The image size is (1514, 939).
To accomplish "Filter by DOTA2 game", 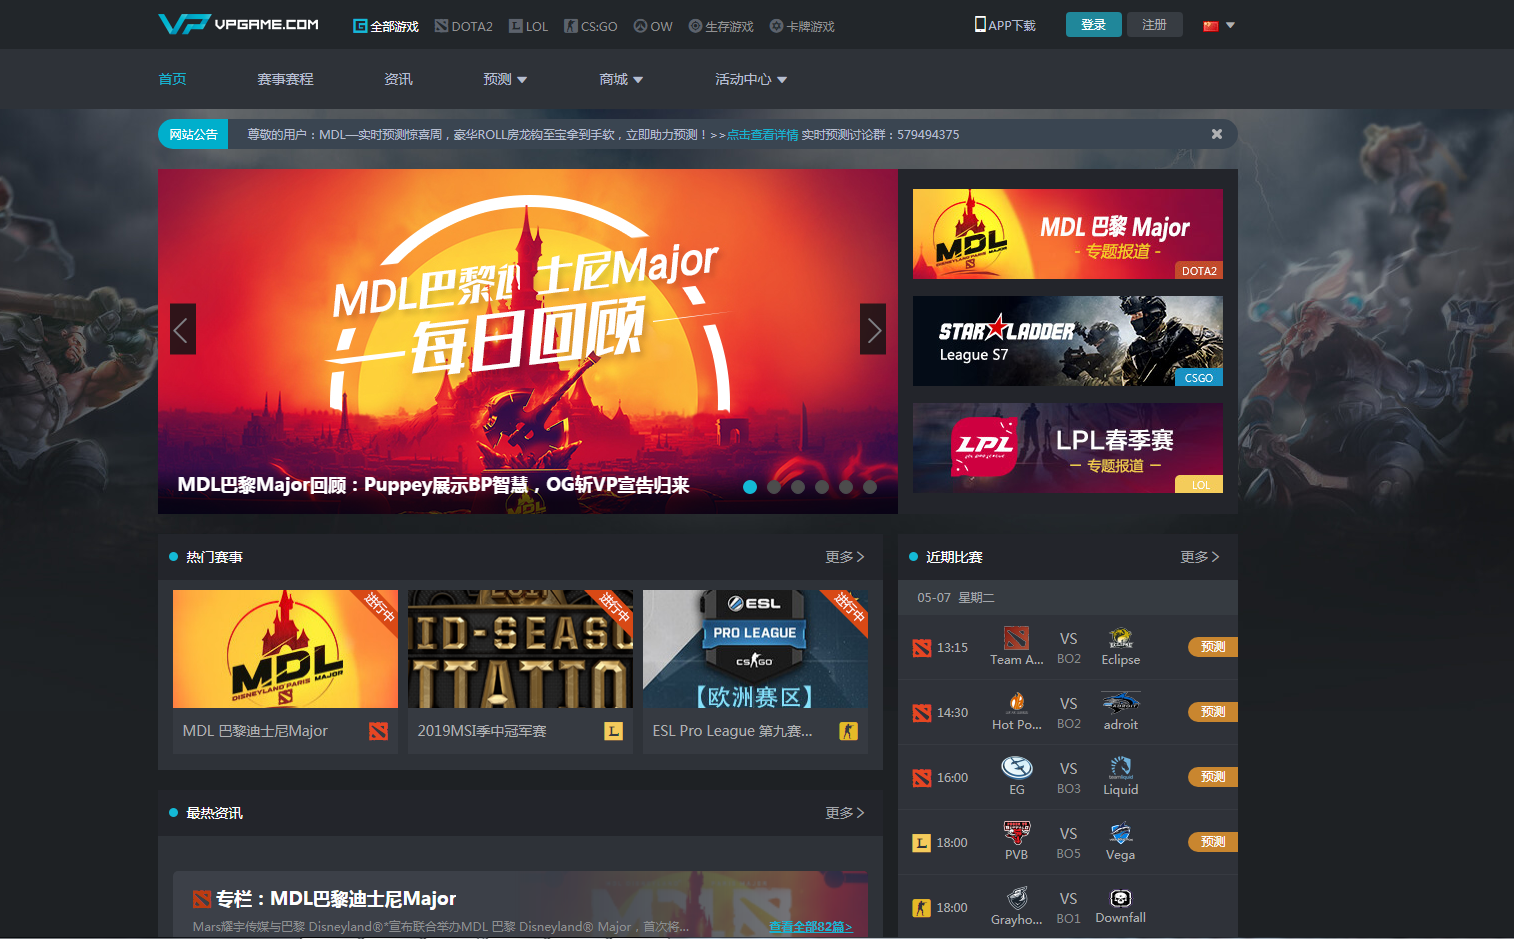I will (464, 26).
